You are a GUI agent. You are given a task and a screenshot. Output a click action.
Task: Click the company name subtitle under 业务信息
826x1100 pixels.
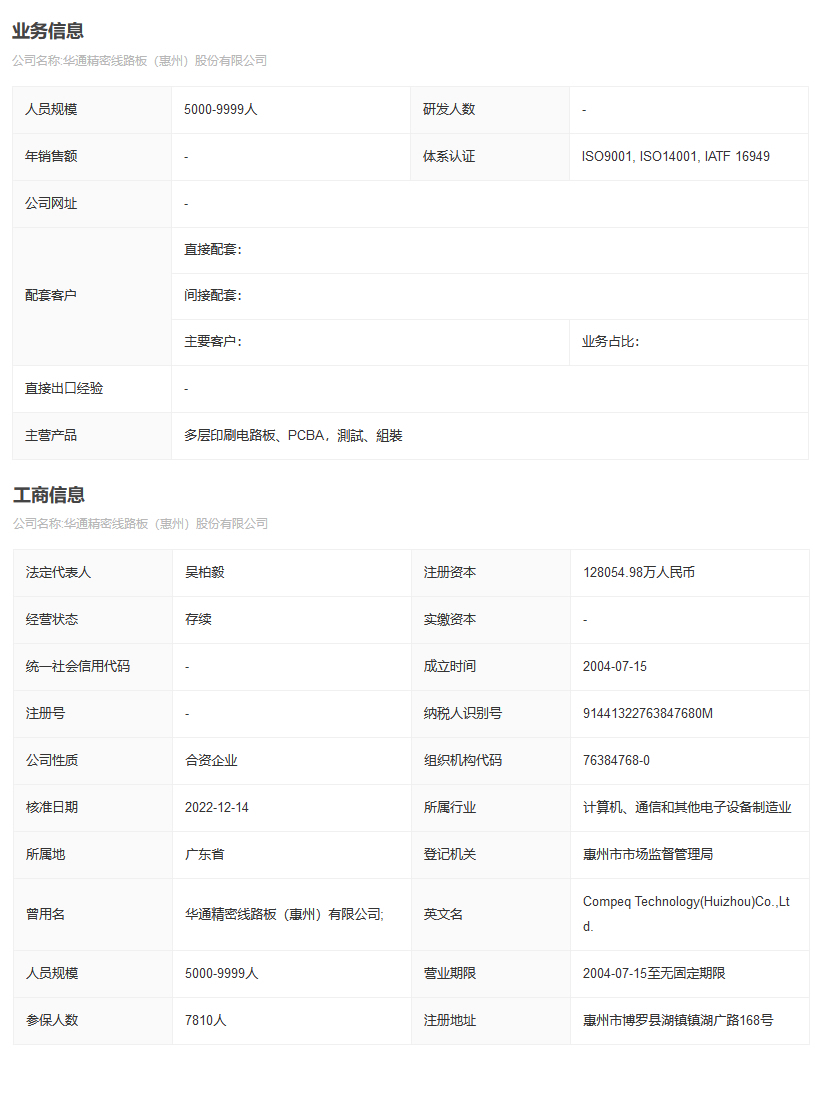tap(140, 61)
